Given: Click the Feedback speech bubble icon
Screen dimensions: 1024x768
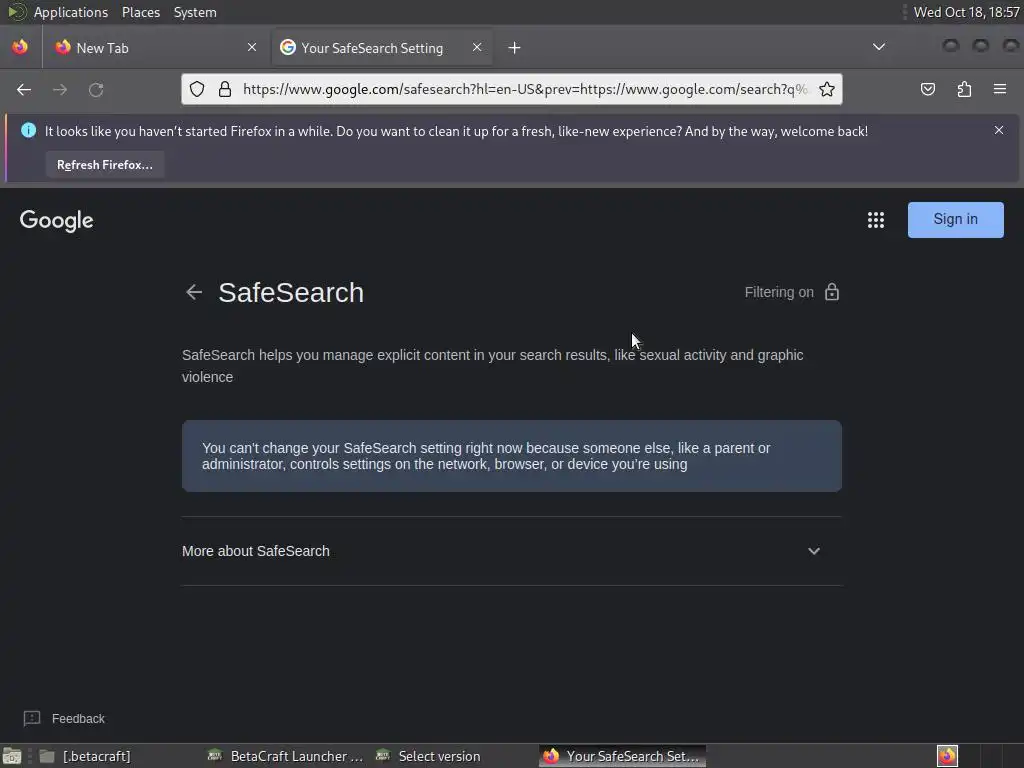Looking at the screenshot, I should (x=32, y=718).
